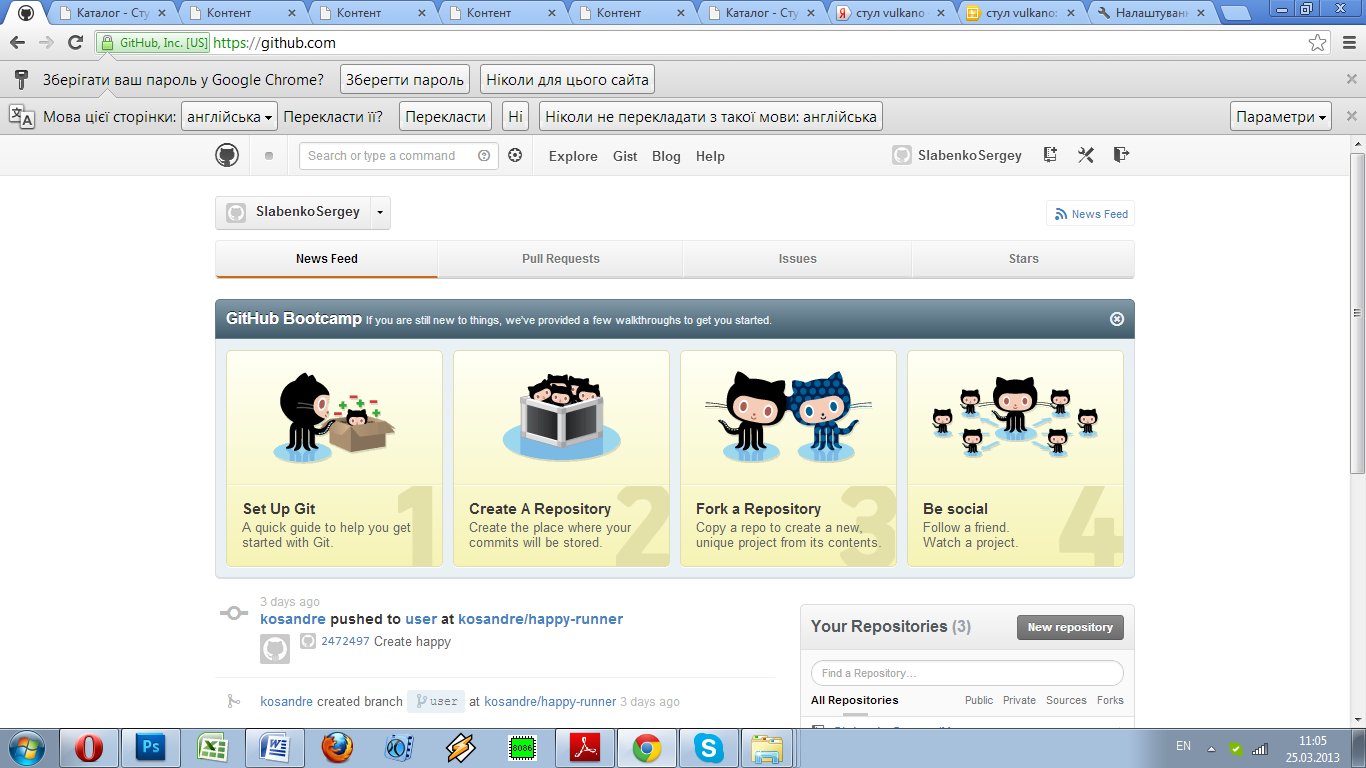Image resolution: width=1366 pixels, height=768 pixels.
Task: Focus the Search or type a command field
Action: click(398, 156)
